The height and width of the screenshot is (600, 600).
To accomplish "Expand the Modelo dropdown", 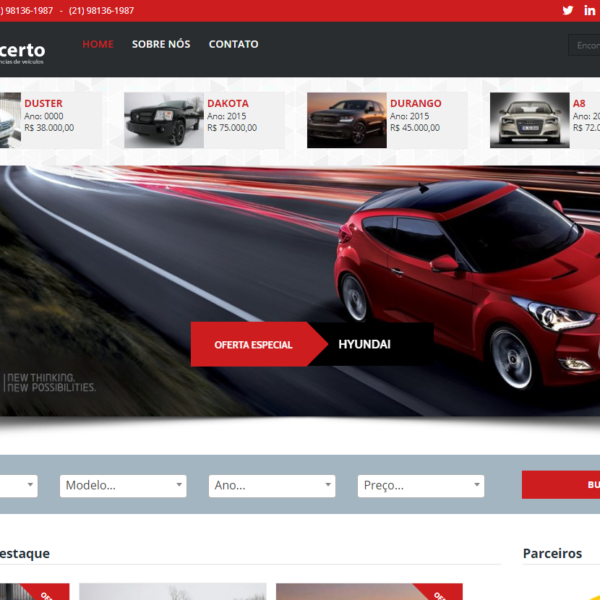I will (x=123, y=486).
